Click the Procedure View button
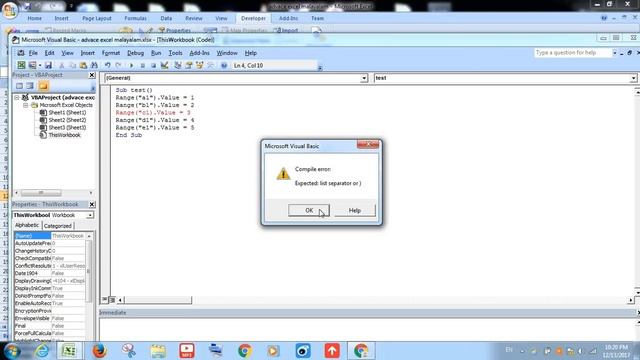Viewport: 640px width, 360px height. (104, 300)
